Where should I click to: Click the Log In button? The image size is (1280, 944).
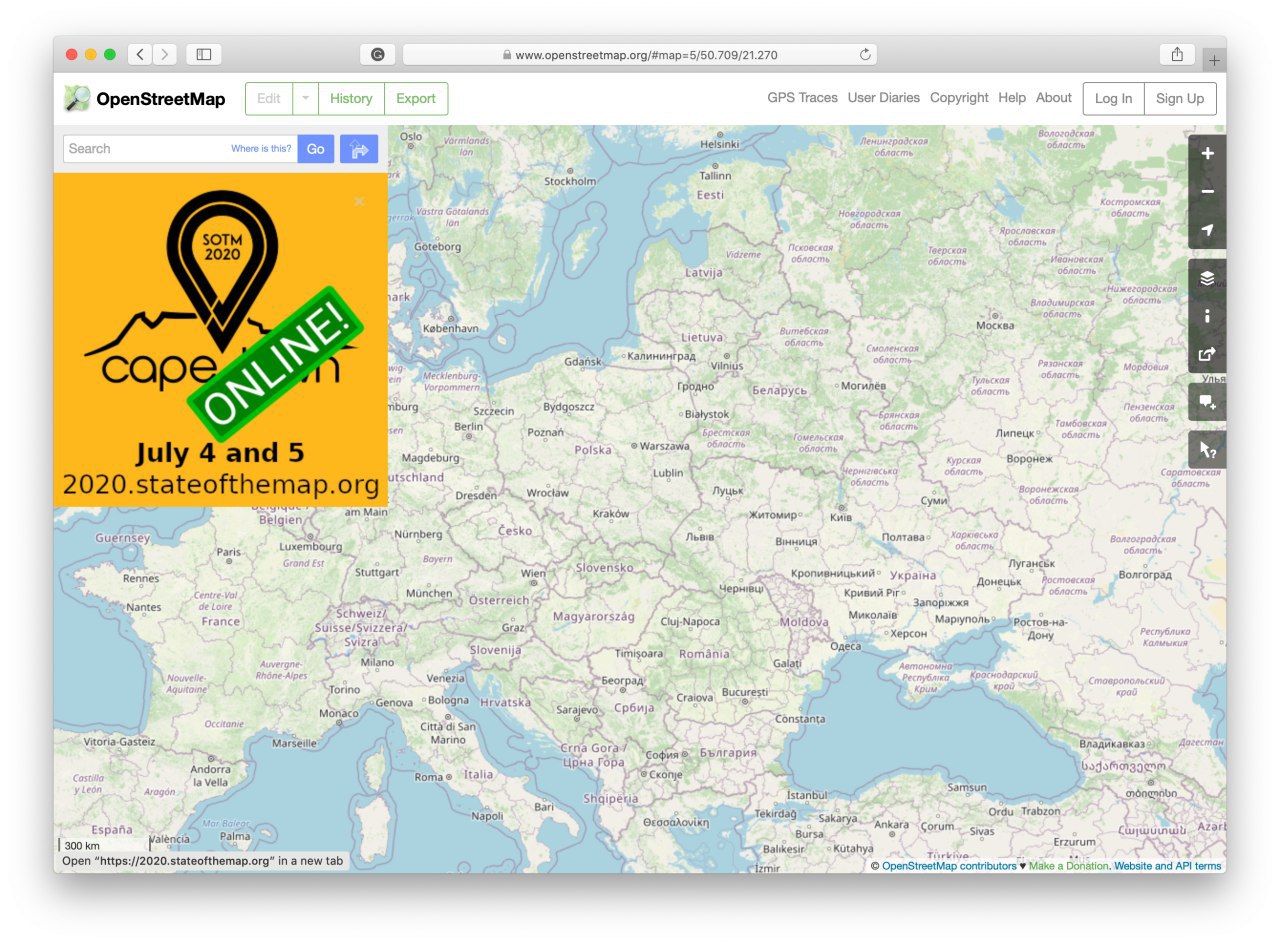pyautogui.click(x=1114, y=98)
